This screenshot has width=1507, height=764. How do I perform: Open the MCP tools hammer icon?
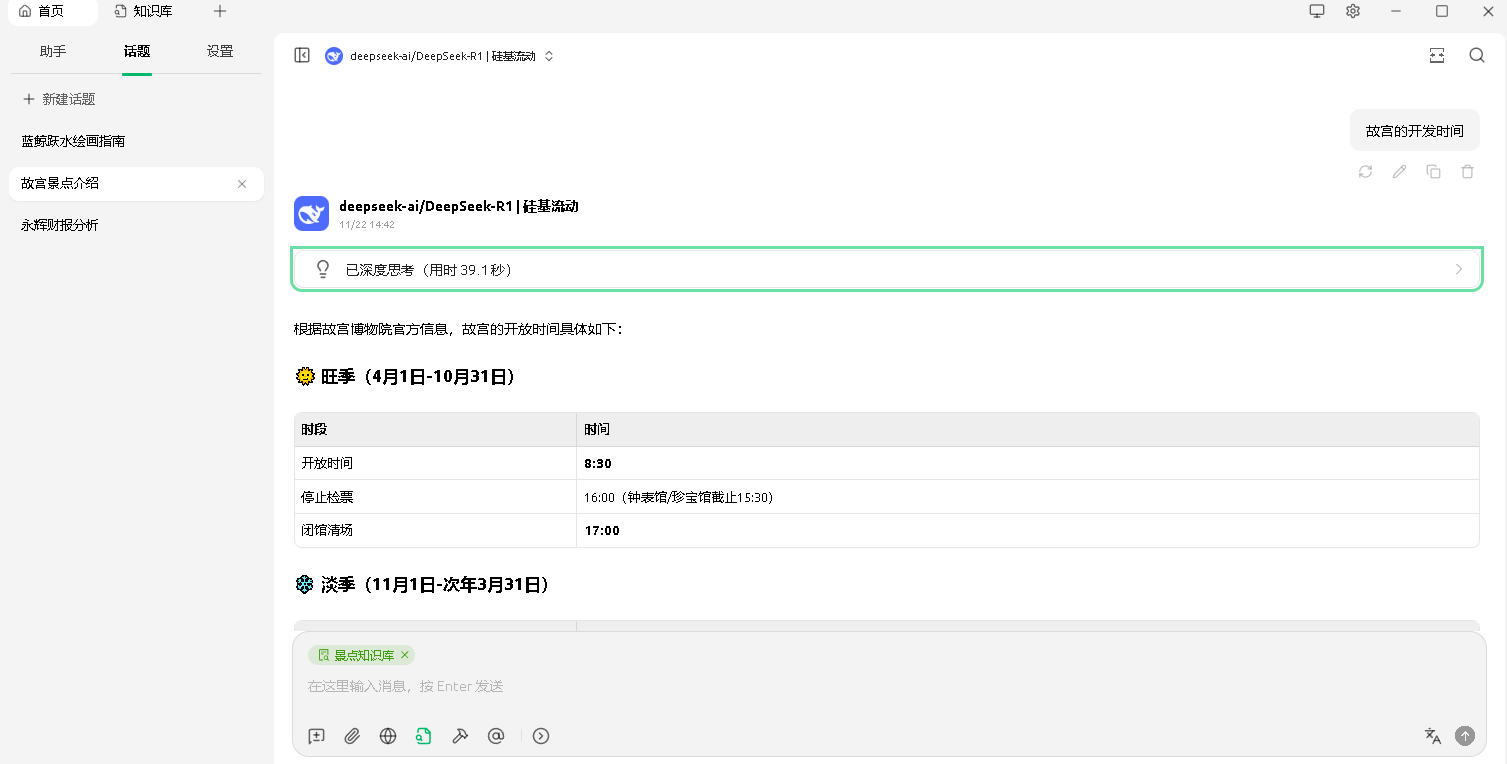460,736
